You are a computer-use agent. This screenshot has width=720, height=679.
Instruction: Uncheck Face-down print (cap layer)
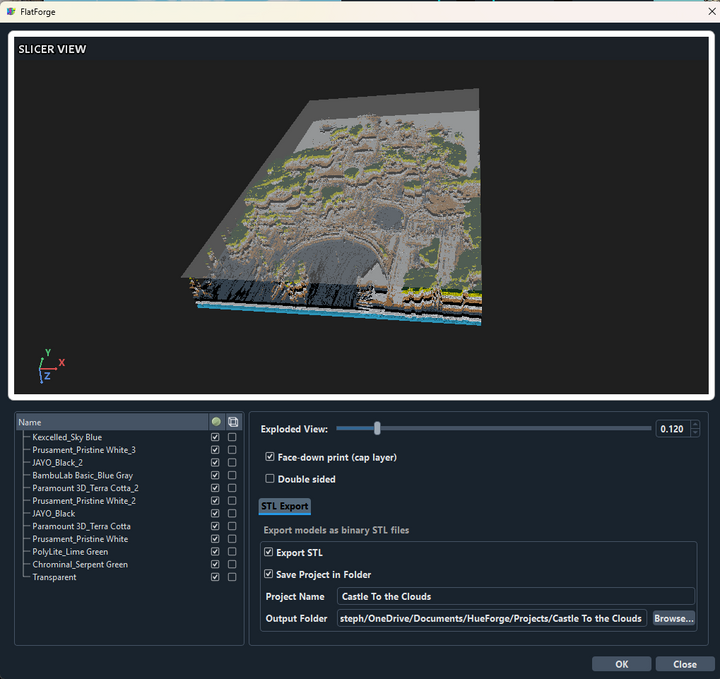(x=270, y=457)
